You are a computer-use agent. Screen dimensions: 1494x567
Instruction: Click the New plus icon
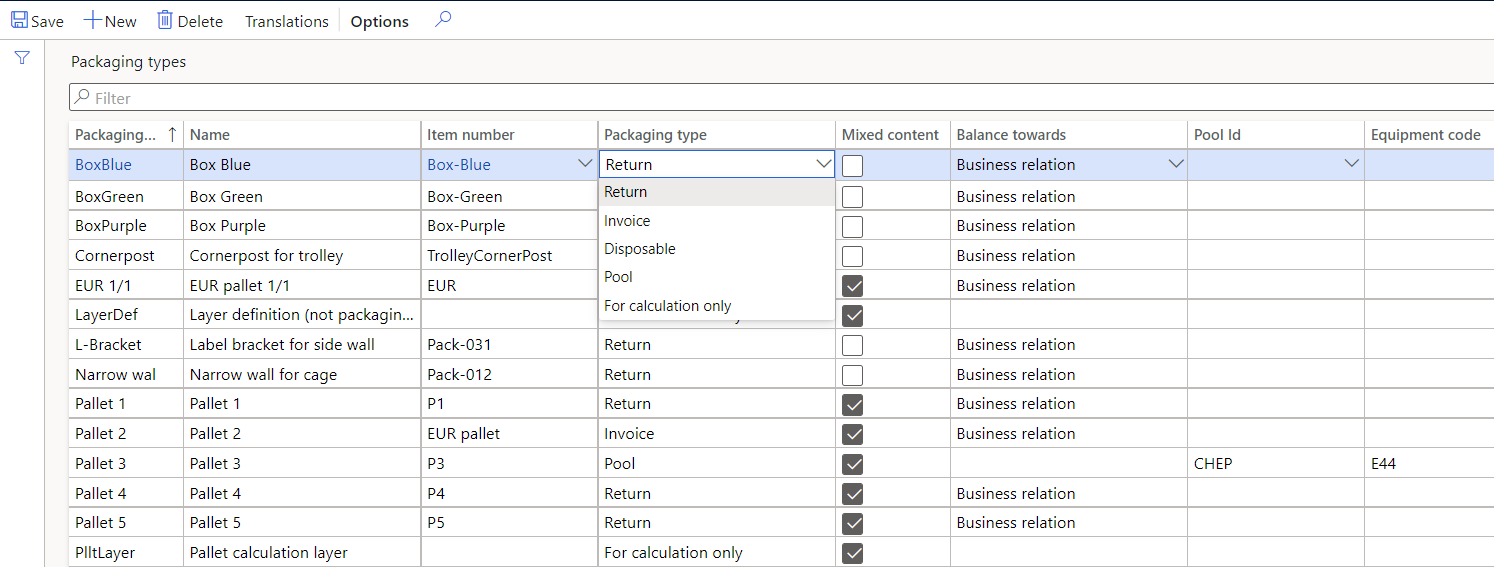[x=92, y=20]
